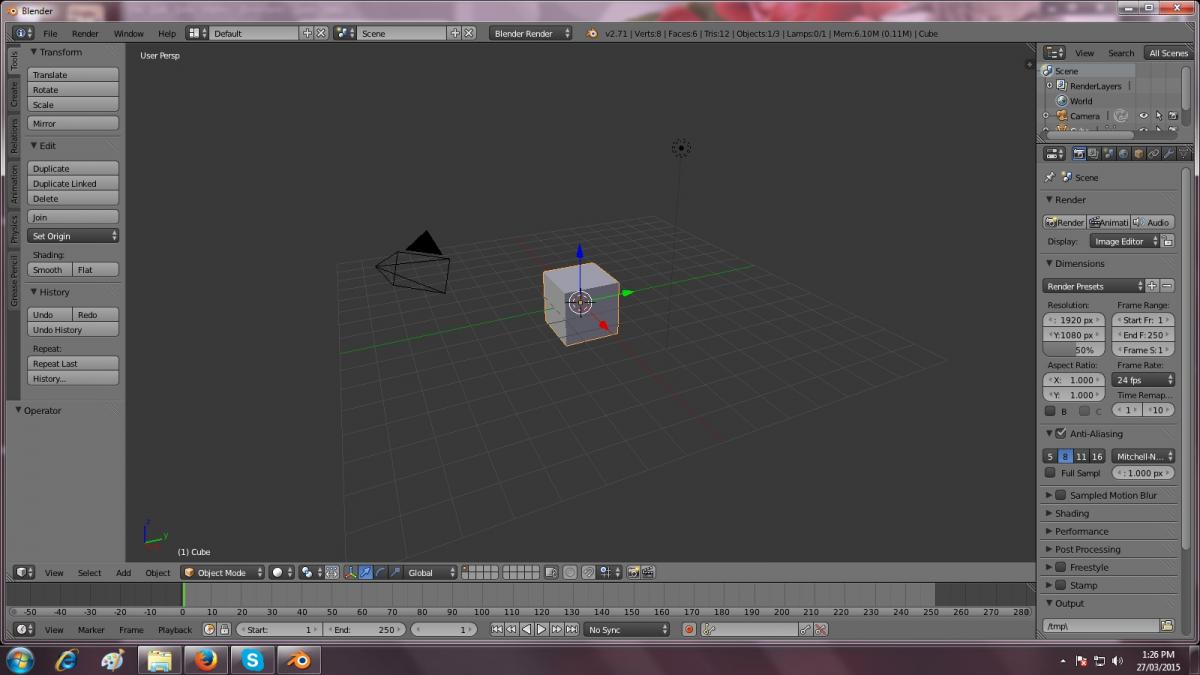Open the Object properties tab icon
The image size is (1200, 675).
1138,153
